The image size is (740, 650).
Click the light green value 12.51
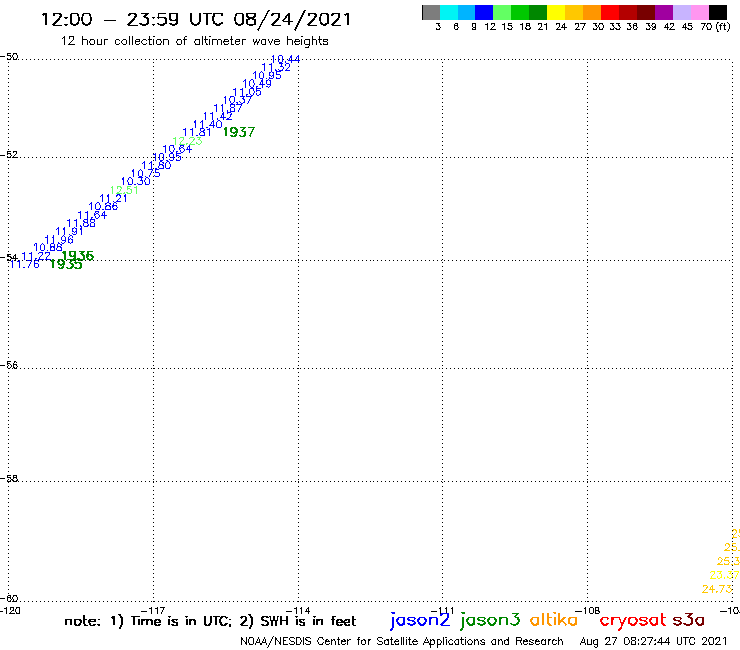point(124,190)
